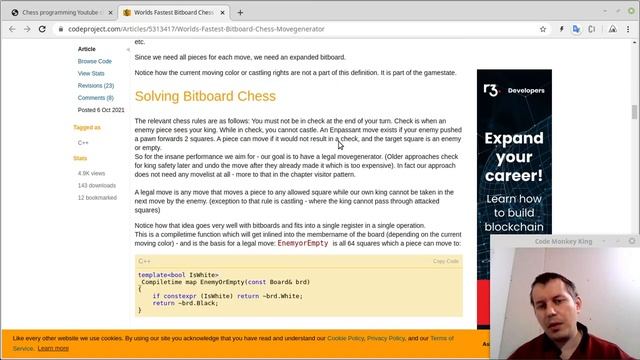Reload the page with the refresh icon
The image size is (640, 360).
[42, 29]
